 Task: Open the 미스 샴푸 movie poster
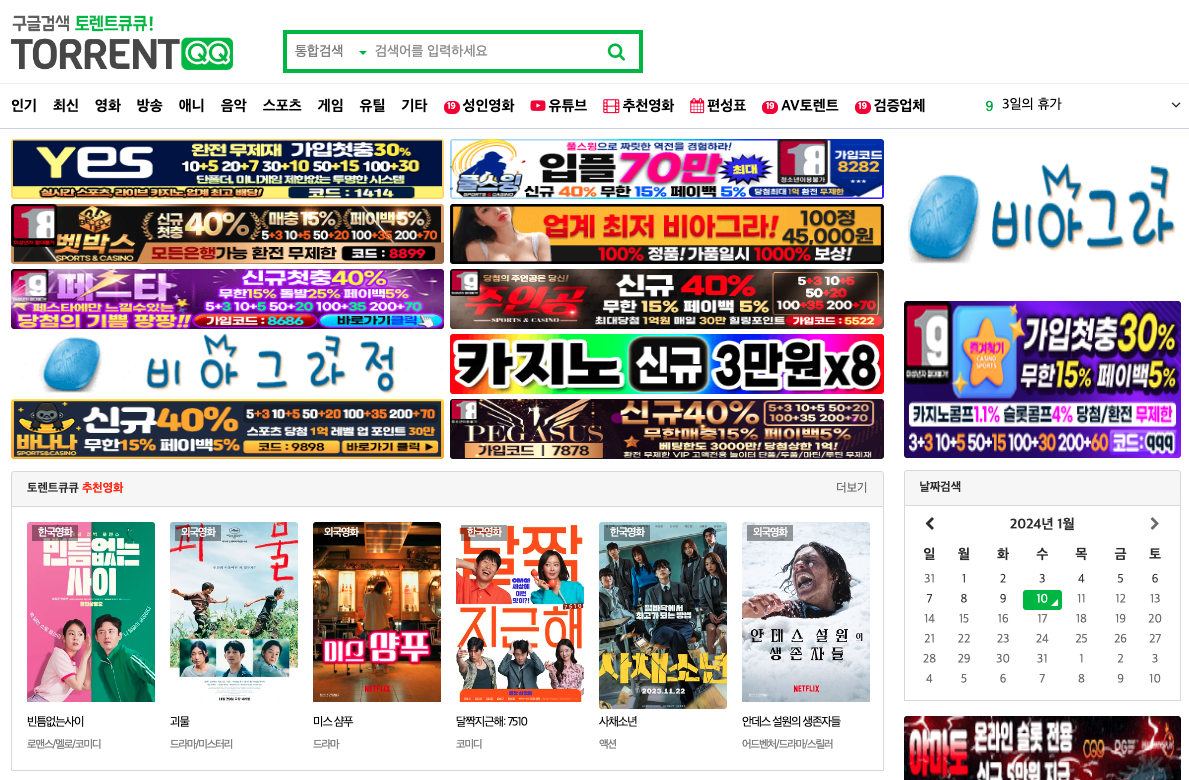(377, 612)
